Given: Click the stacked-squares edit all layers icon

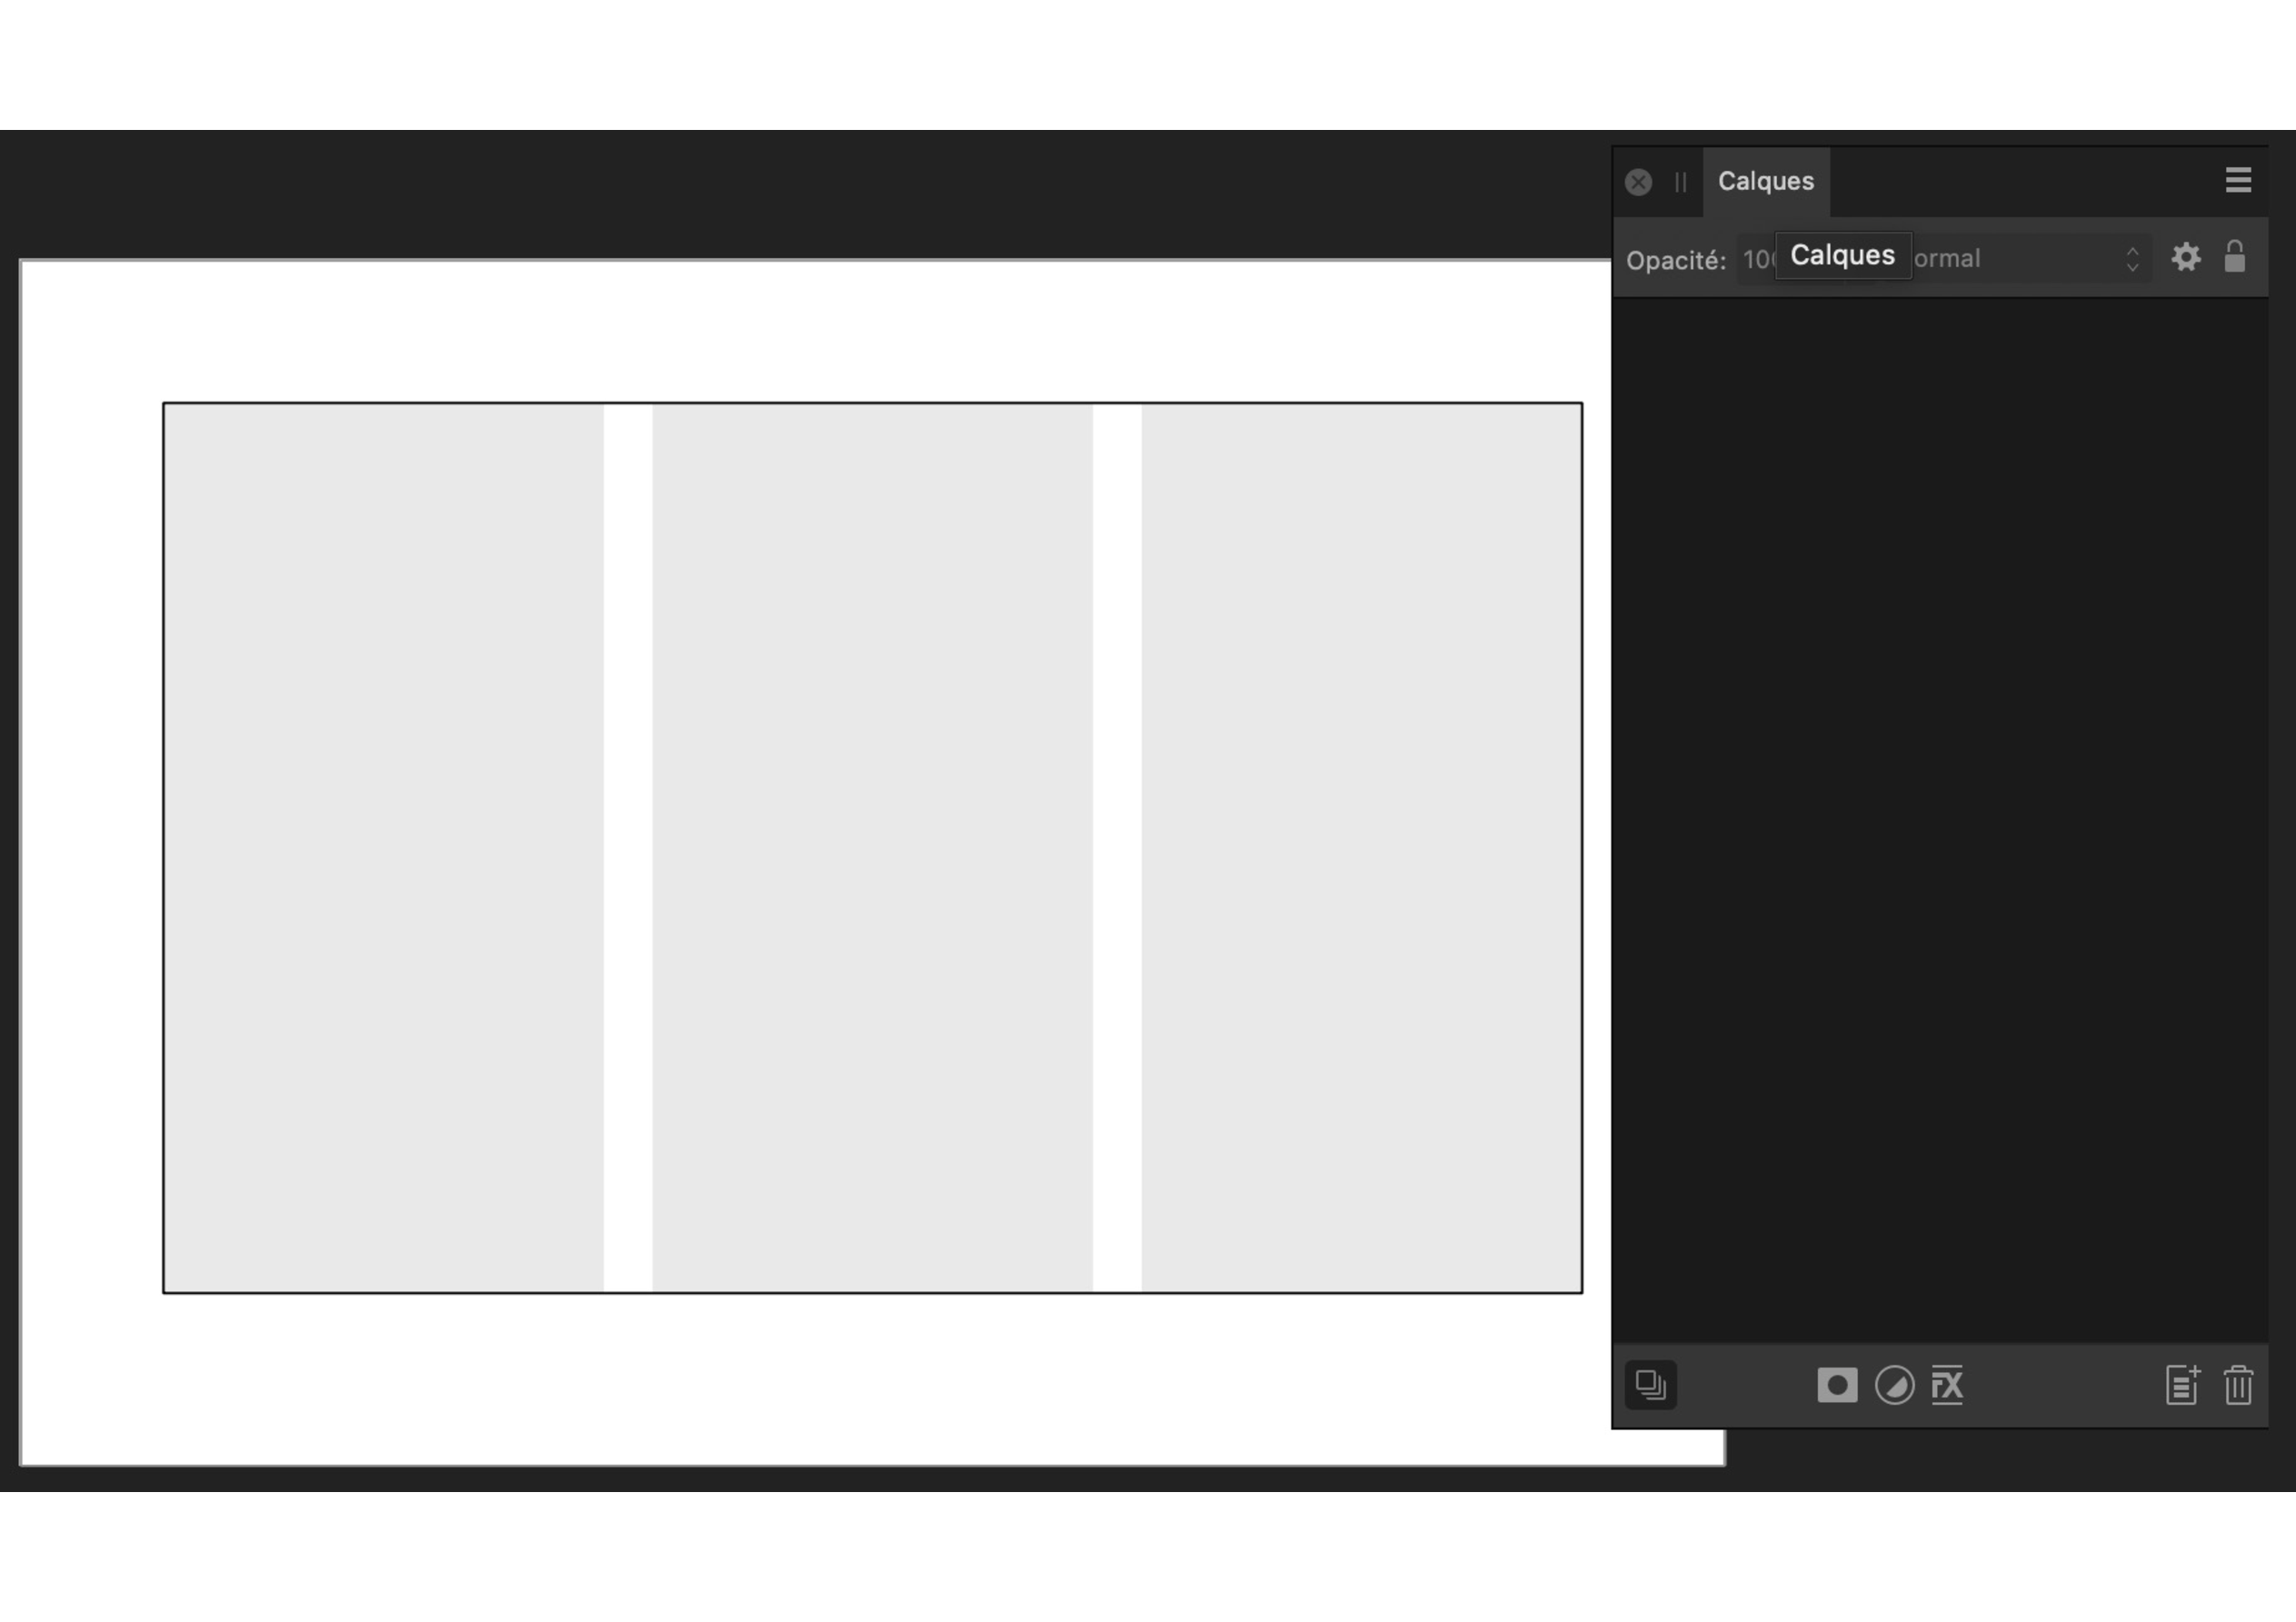Looking at the screenshot, I should [1650, 1385].
